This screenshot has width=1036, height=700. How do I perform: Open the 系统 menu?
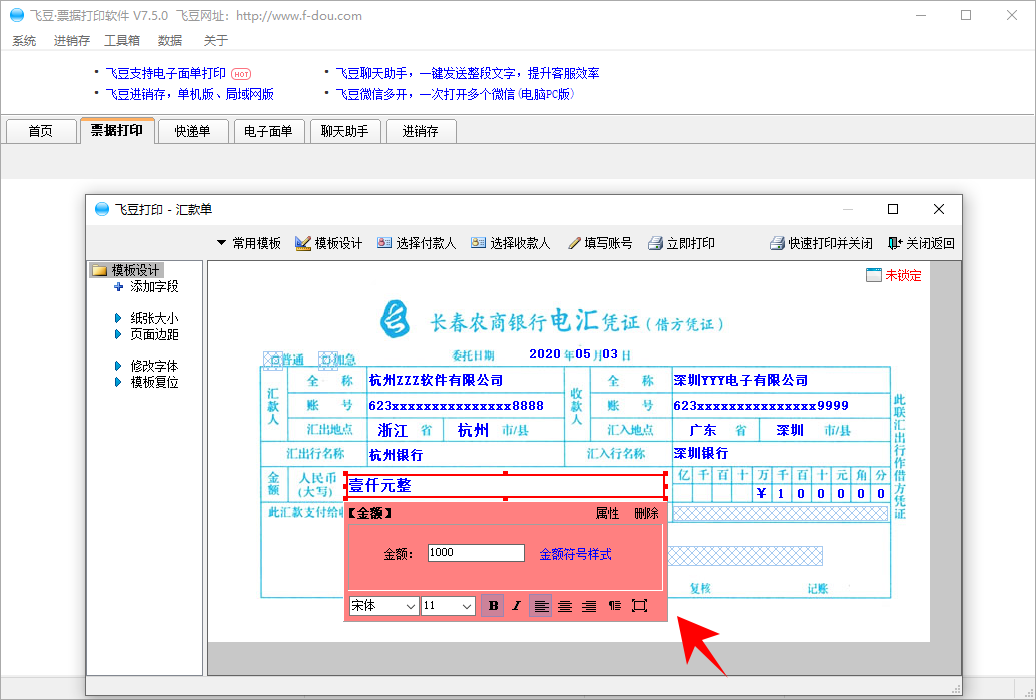pyautogui.click(x=24, y=40)
